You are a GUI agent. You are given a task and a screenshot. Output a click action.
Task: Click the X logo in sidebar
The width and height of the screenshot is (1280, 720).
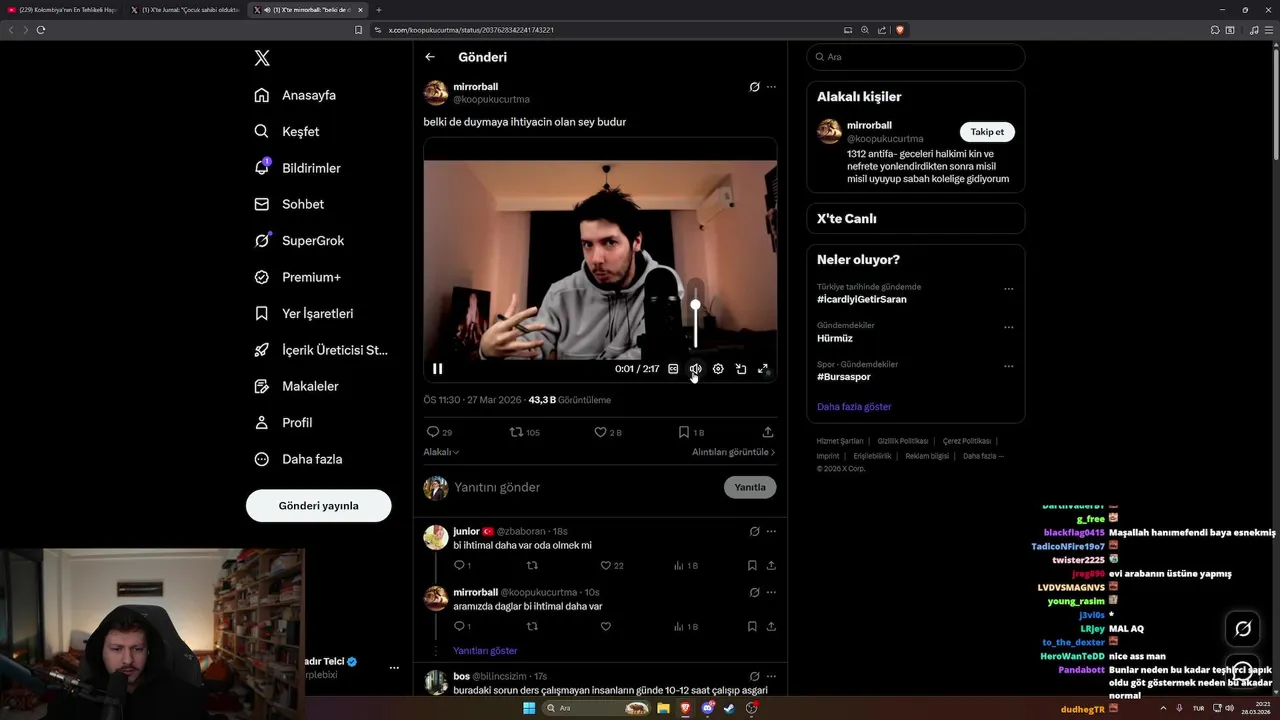pyautogui.click(x=262, y=58)
